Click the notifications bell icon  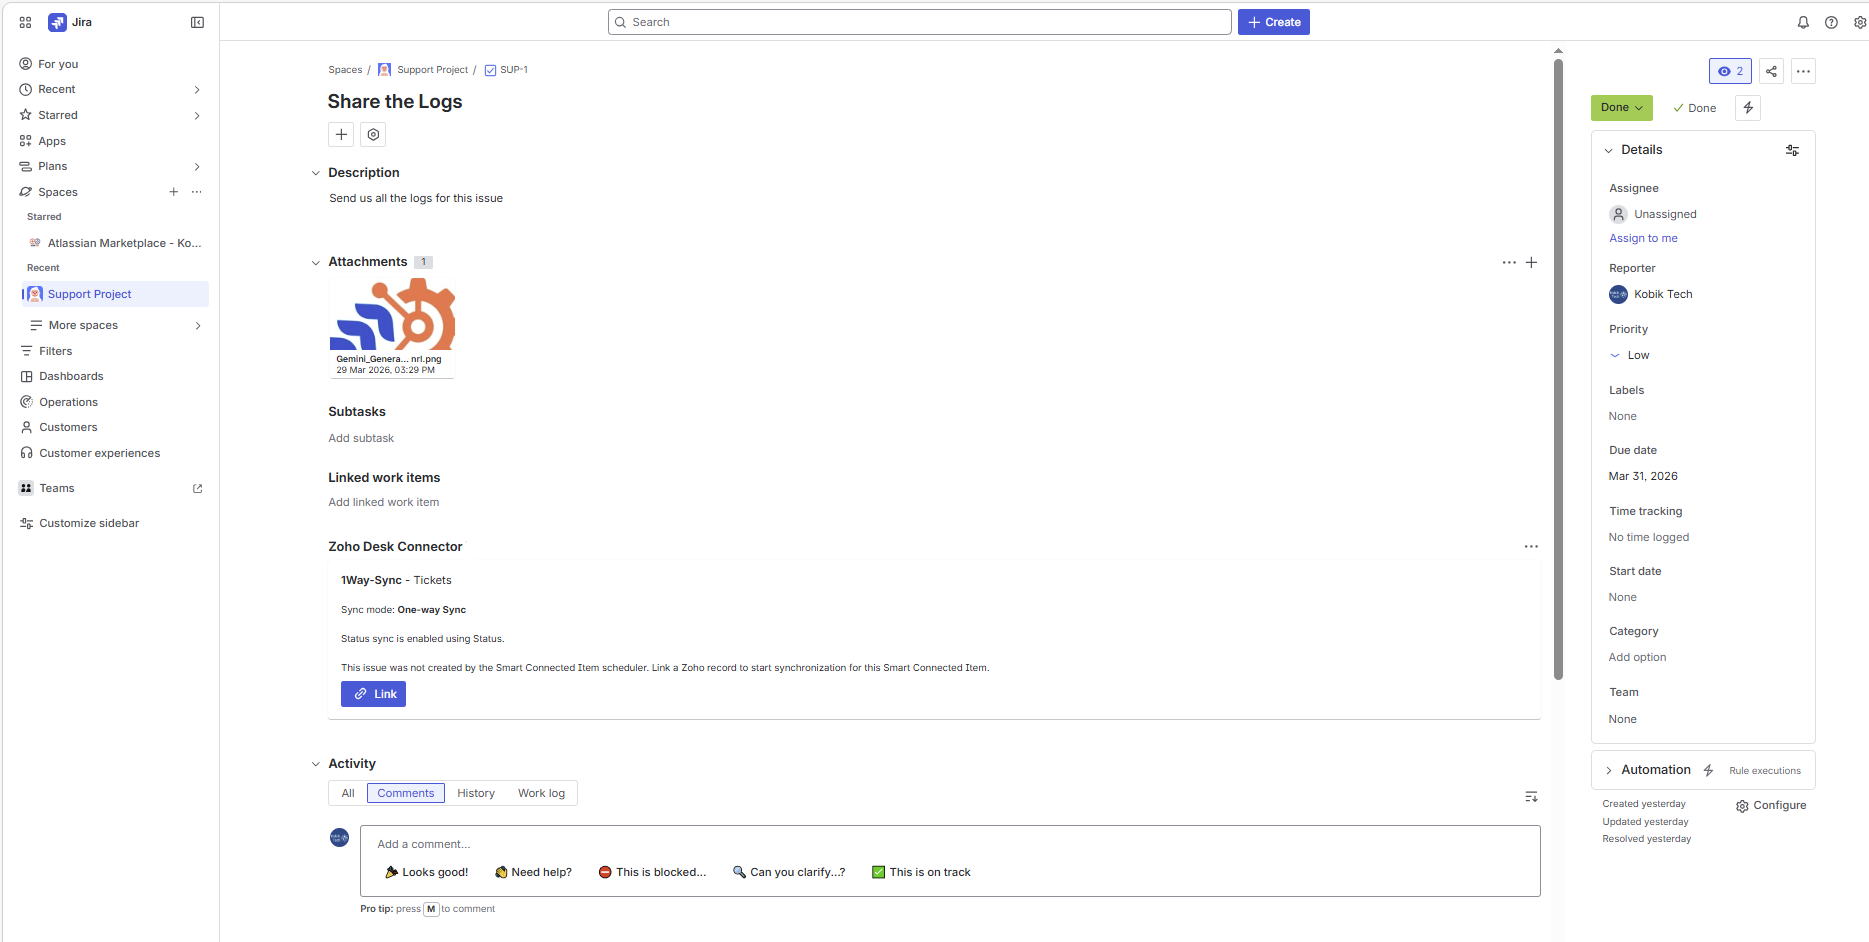pos(1803,21)
